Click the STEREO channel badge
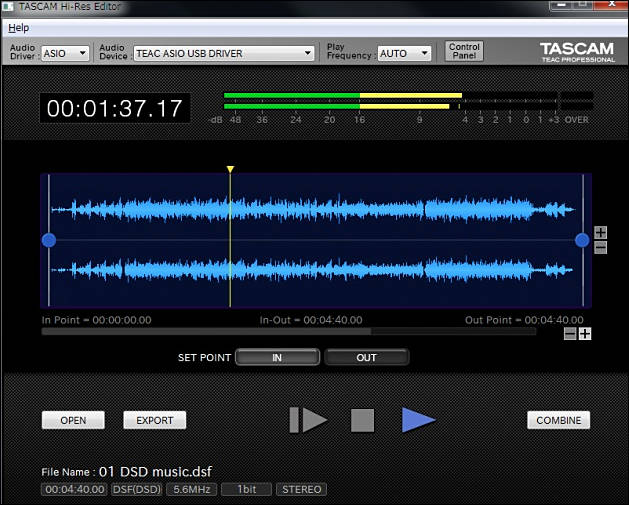629x505 pixels. pyautogui.click(x=301, y=489)
